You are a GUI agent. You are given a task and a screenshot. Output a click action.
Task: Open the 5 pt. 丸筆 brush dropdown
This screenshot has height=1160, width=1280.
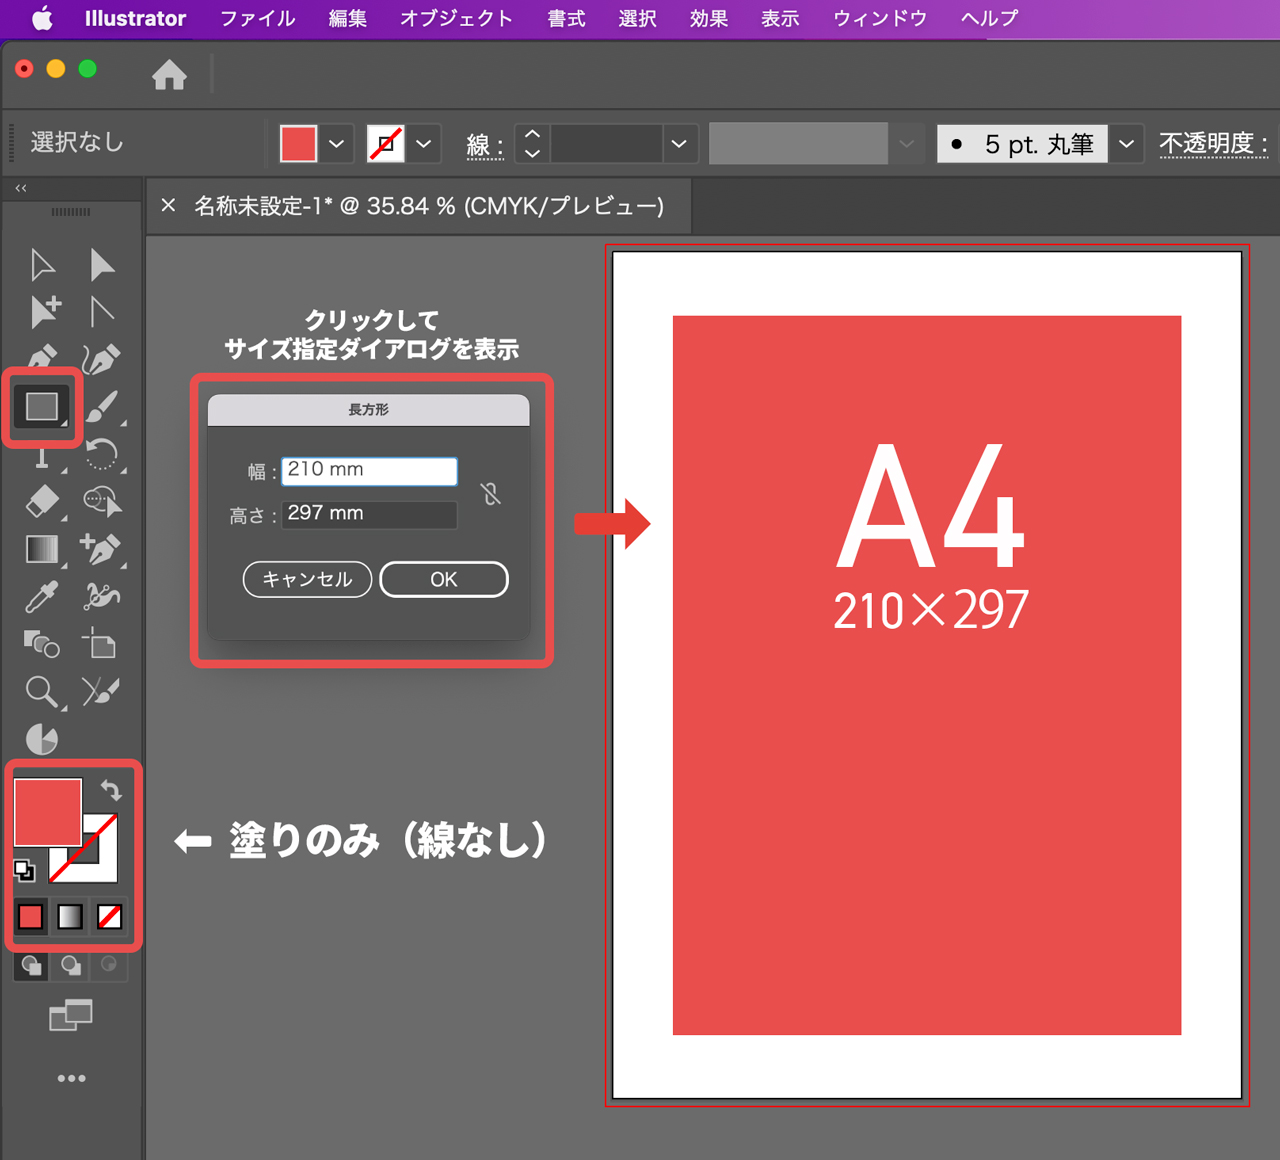click(1126, 143)
